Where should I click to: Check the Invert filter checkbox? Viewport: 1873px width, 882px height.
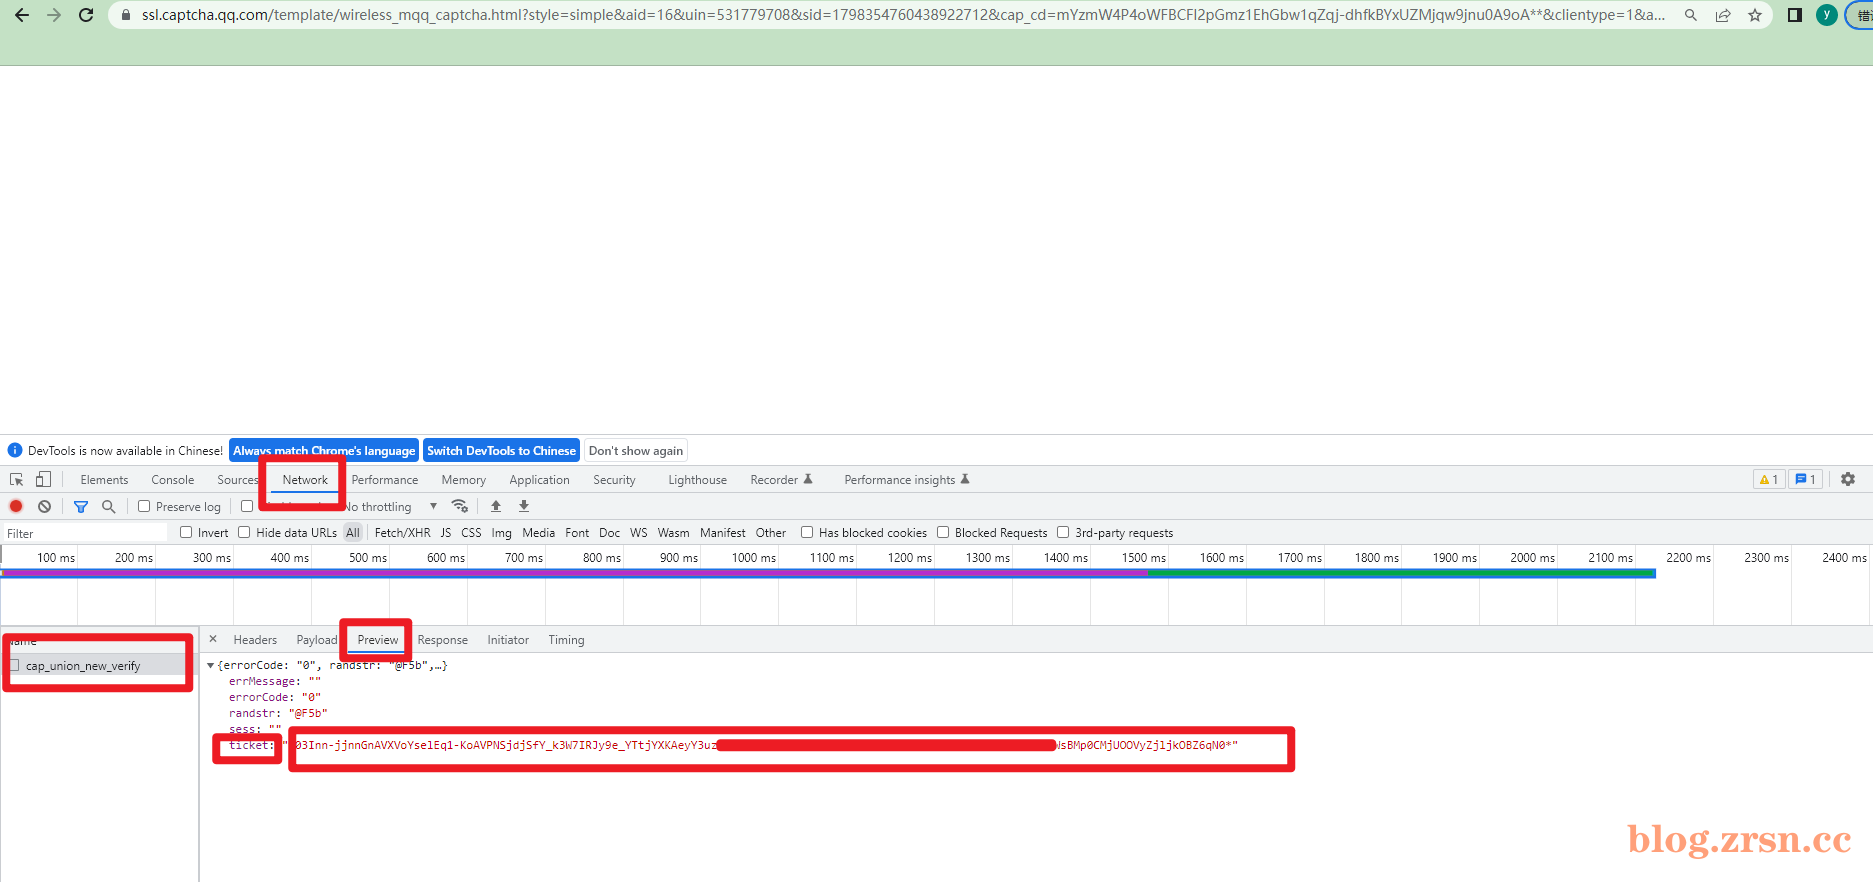pyautogui.click(x=186, y=532)
